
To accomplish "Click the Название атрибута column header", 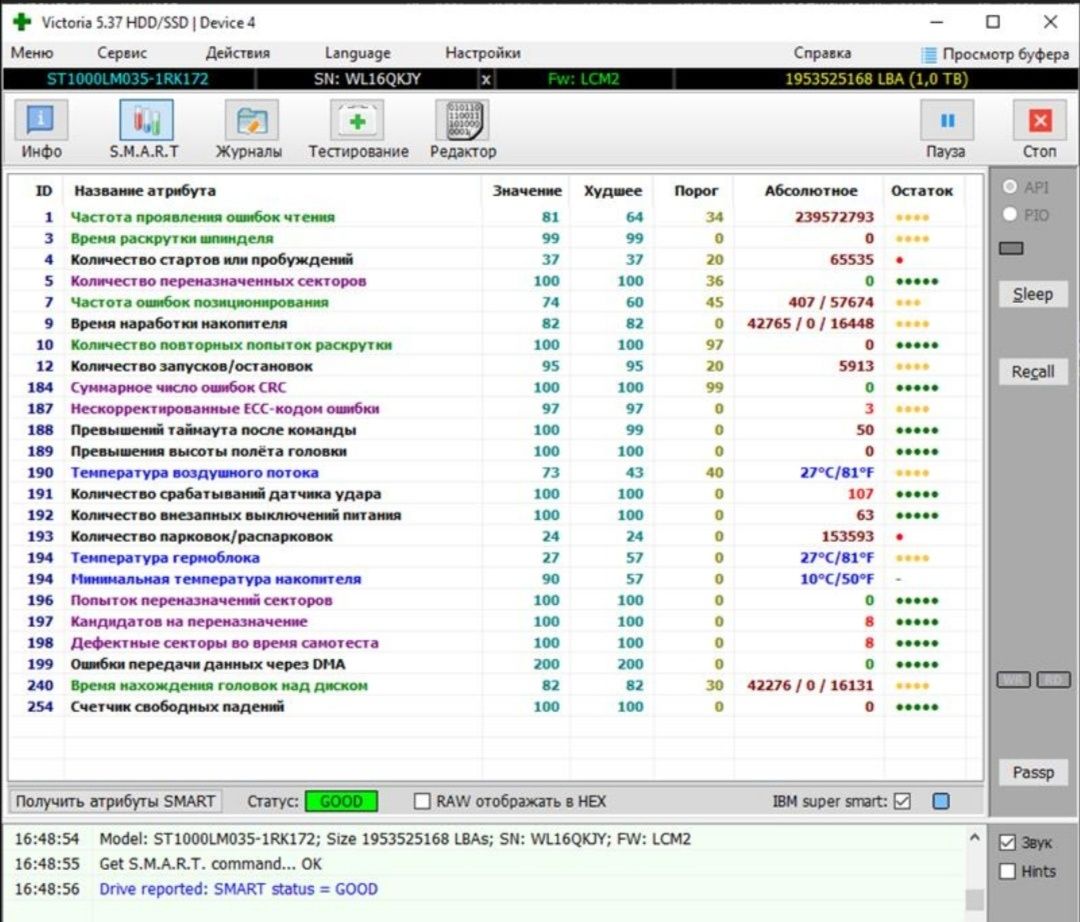I will click(145, 191).
